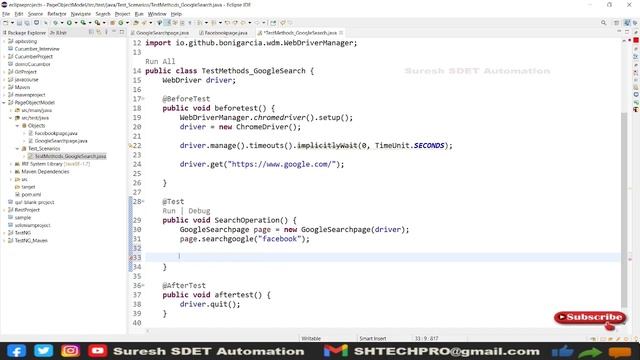Open Facebookpage.java in Package Explorer
The width and height of the screenshot is (640, 360).
point(56,133)
